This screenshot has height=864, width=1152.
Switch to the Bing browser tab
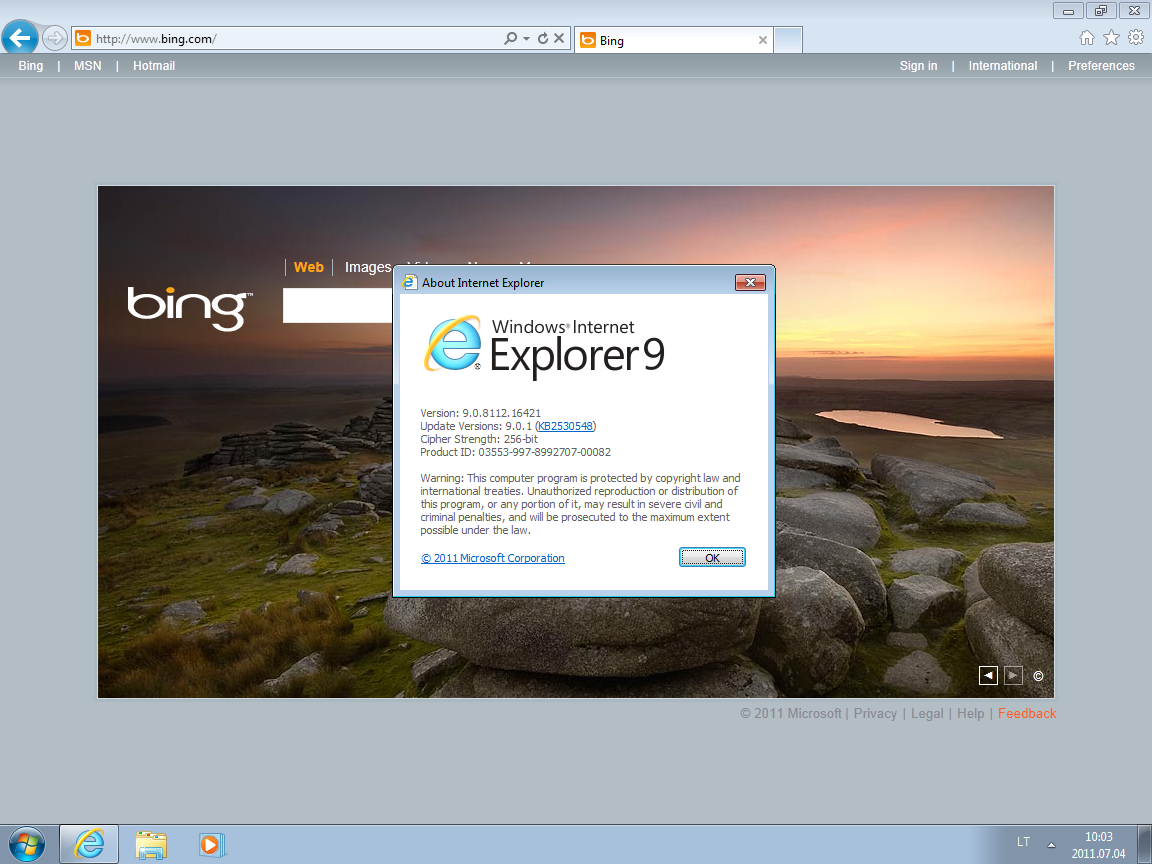[x=670, y=40]
